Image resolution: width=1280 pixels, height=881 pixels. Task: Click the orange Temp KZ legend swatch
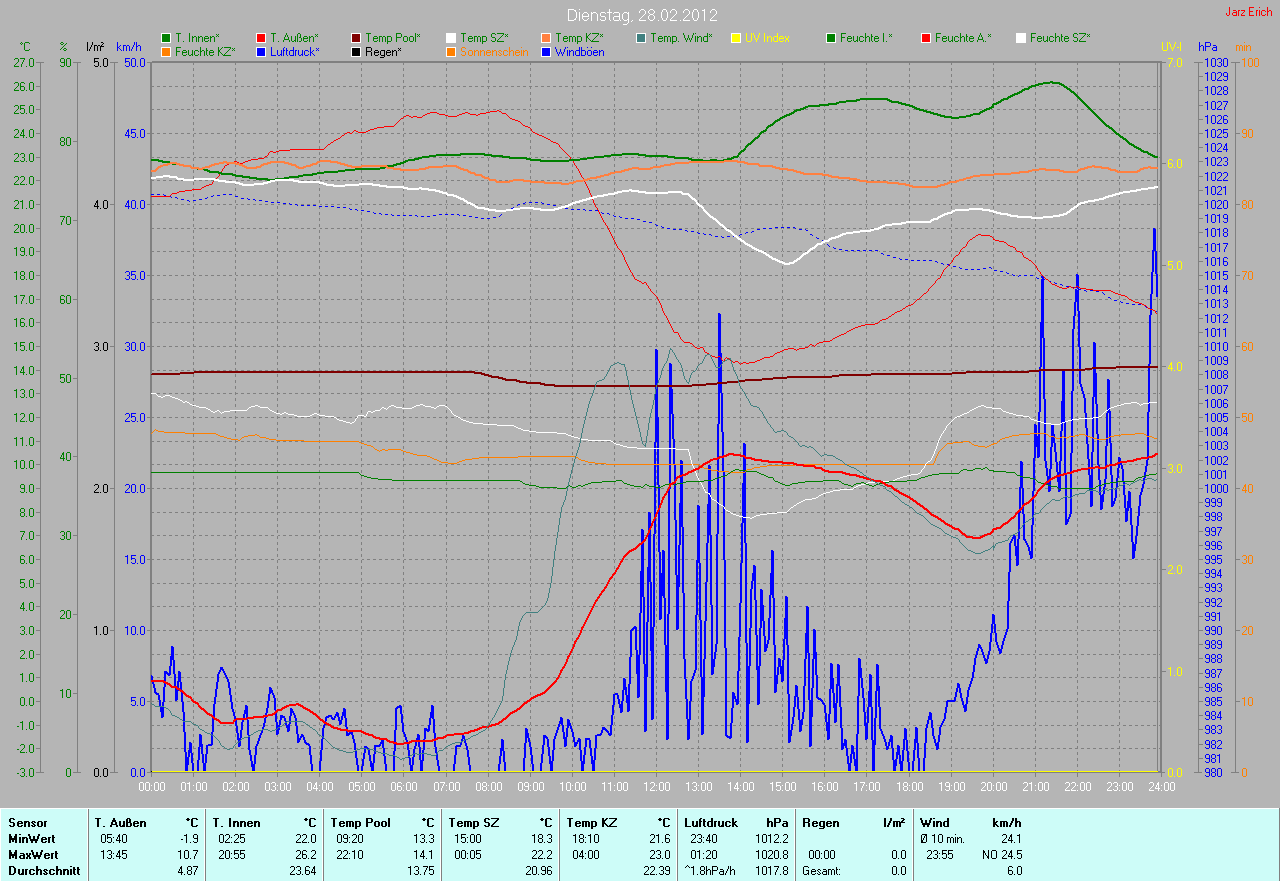tap(545, 38)
